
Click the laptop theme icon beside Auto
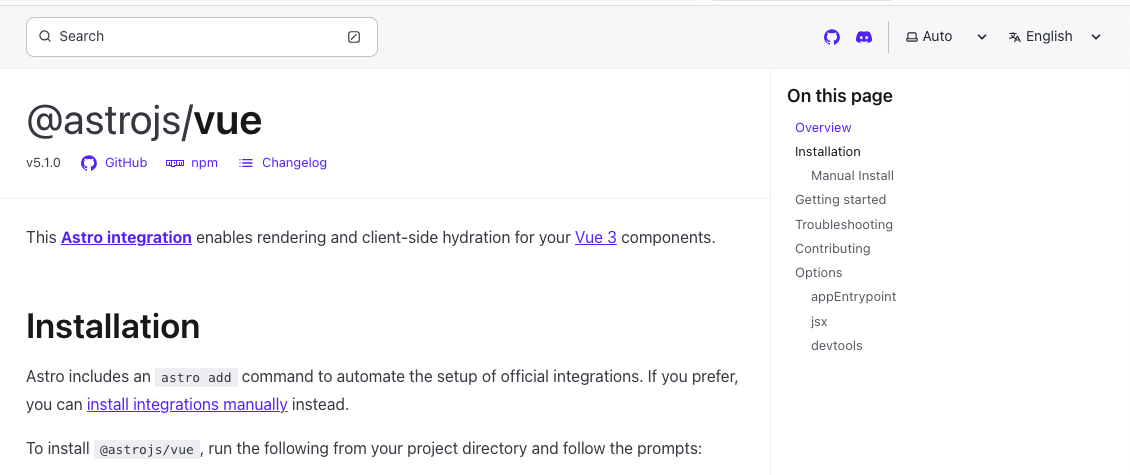click(912, 37)
